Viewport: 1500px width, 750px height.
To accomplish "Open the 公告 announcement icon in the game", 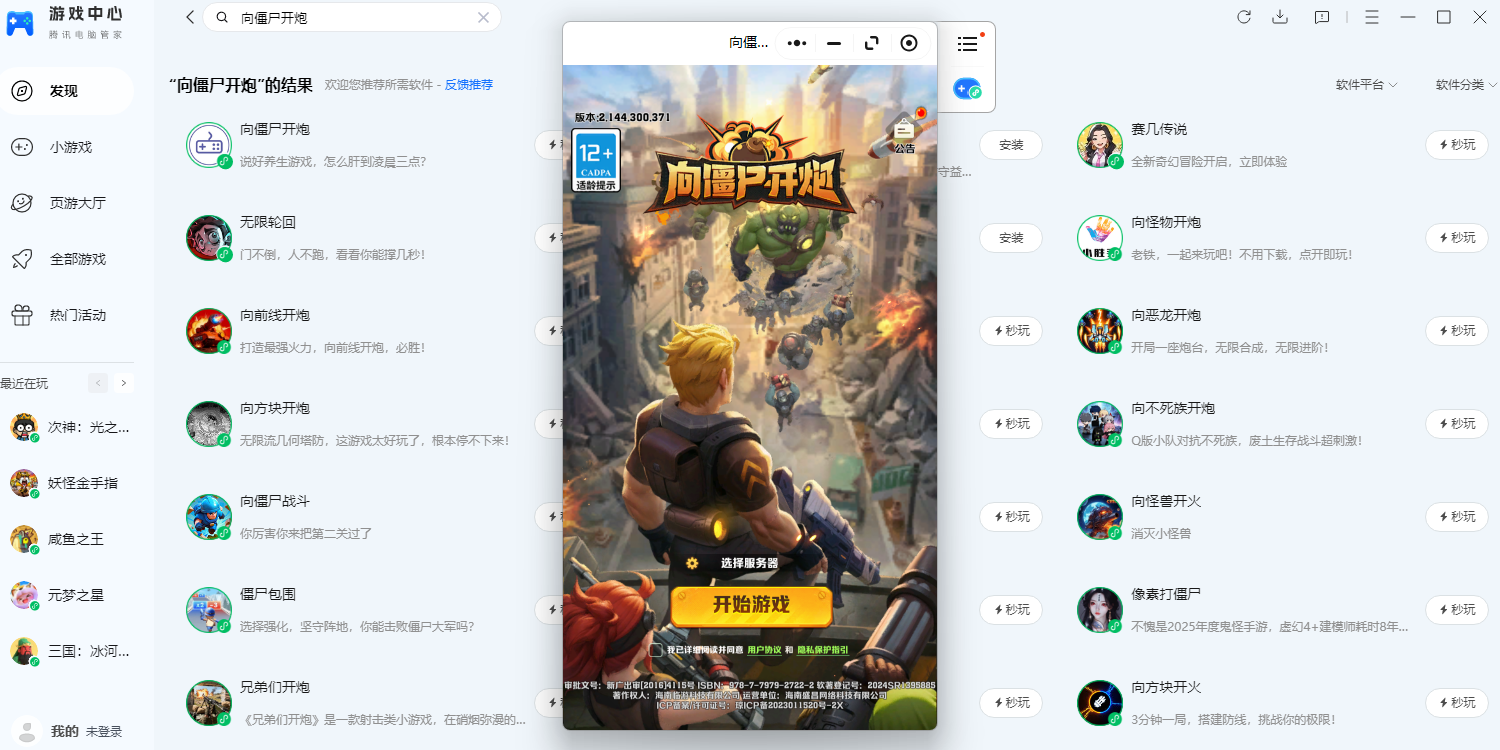I will [x=905, y=133].
